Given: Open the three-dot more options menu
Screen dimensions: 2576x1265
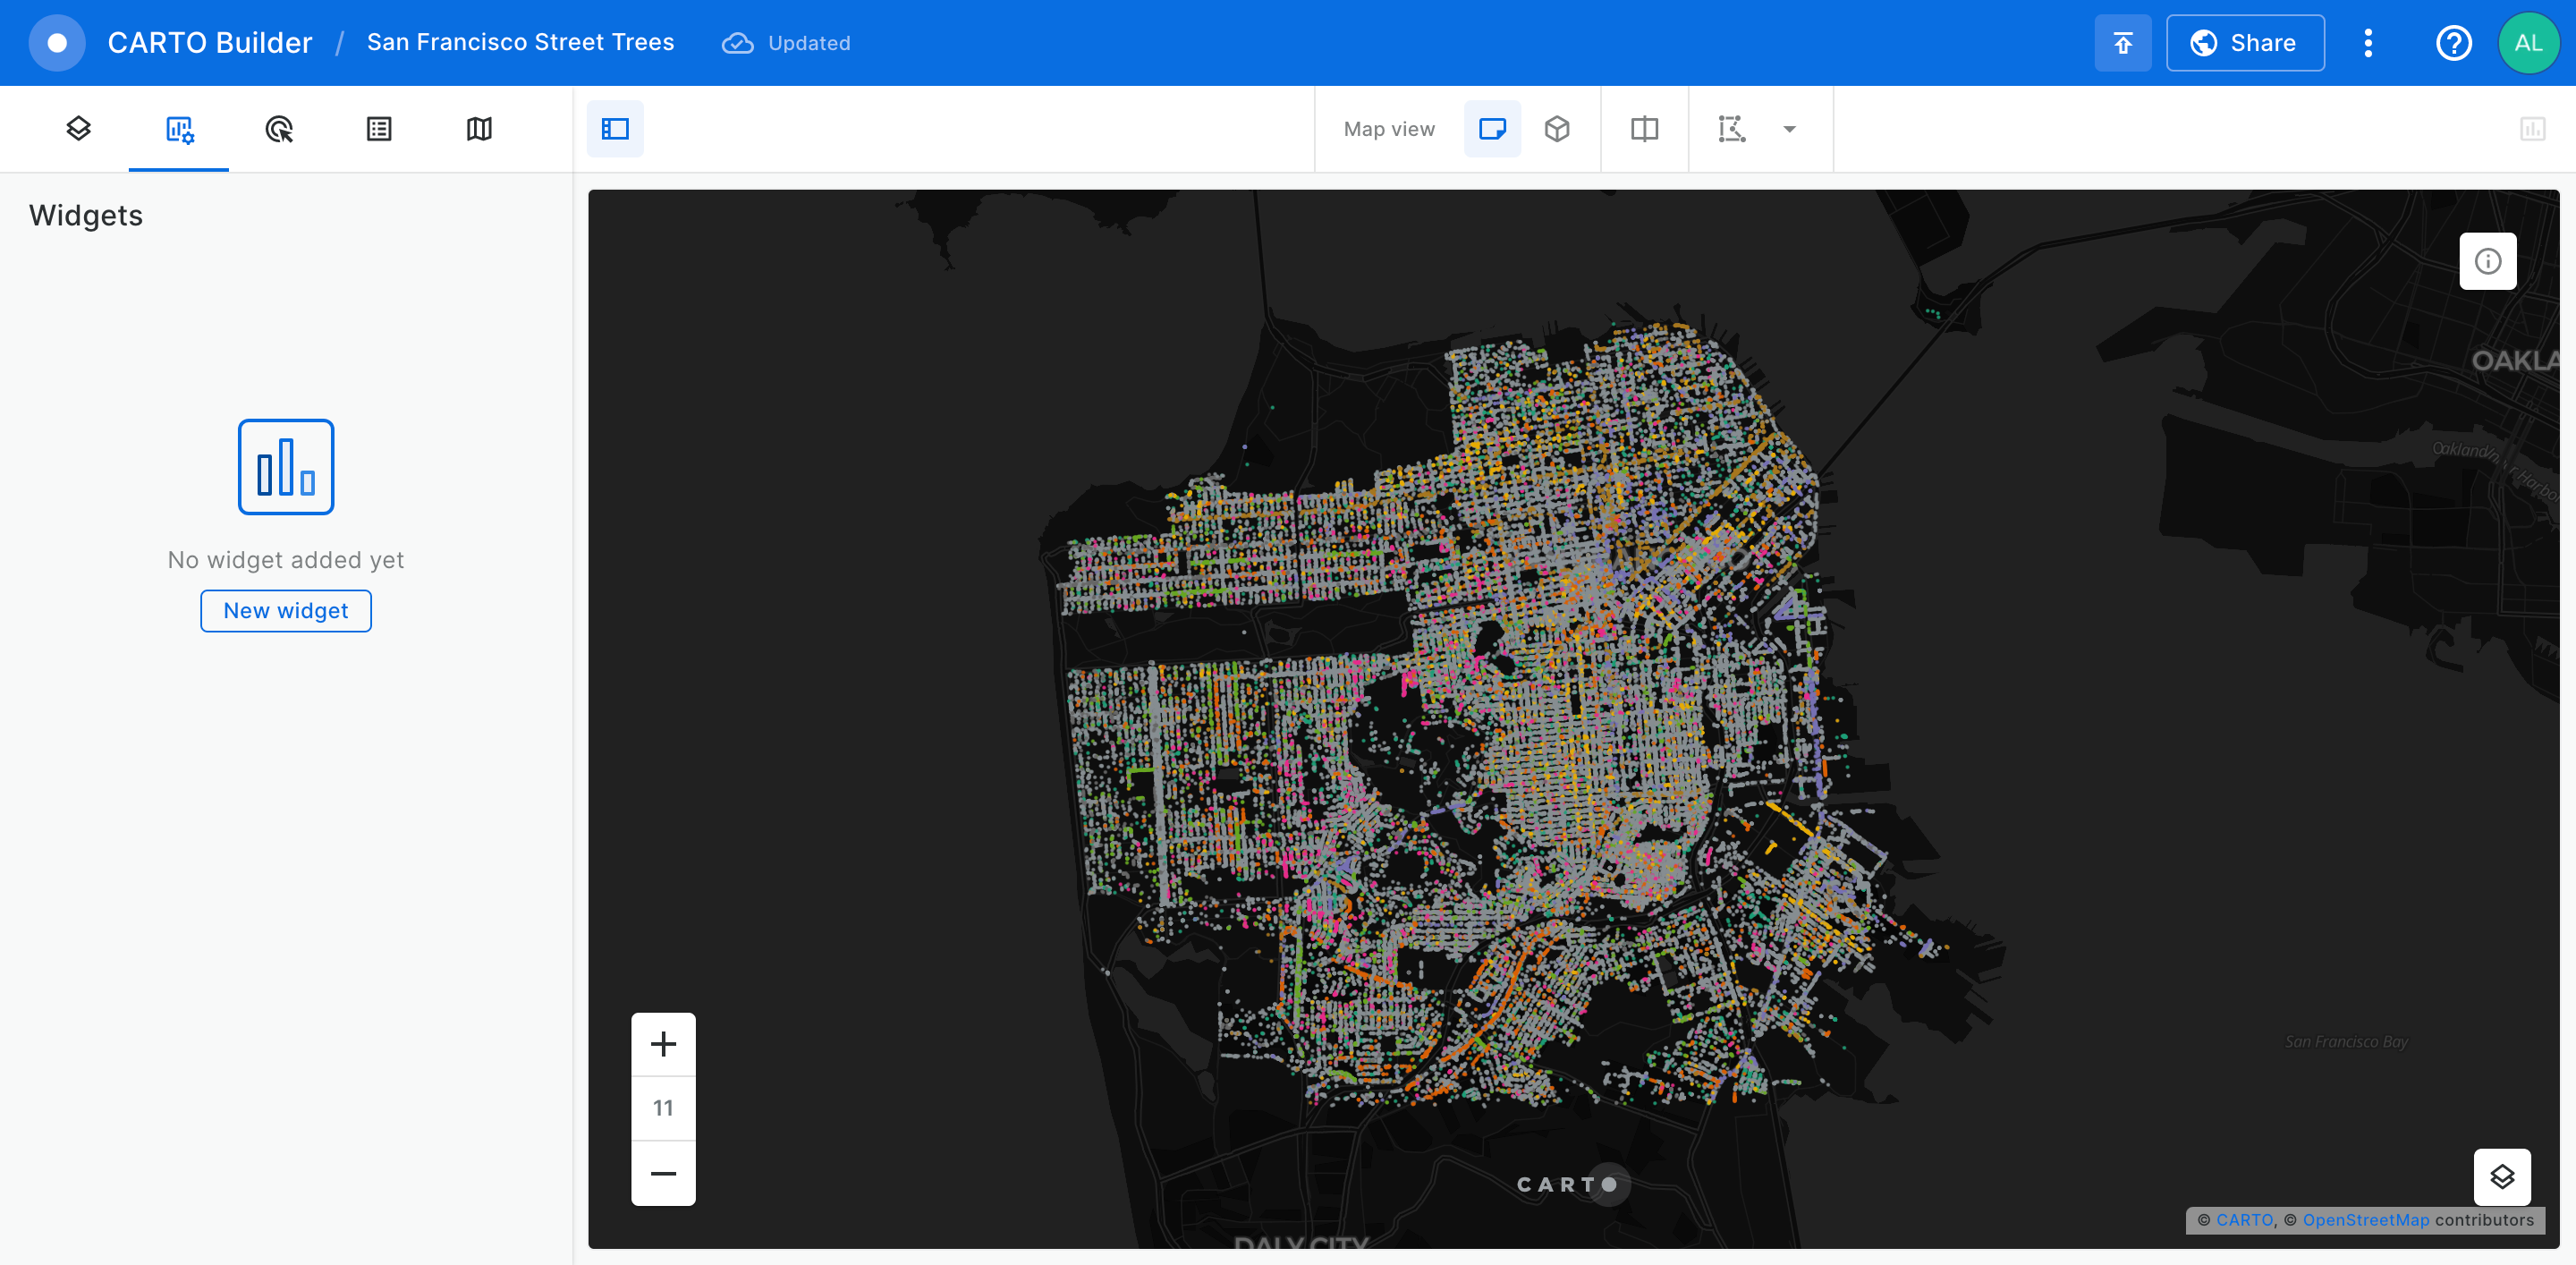Looking at the screenshot, I should [x=2368, y=43].
